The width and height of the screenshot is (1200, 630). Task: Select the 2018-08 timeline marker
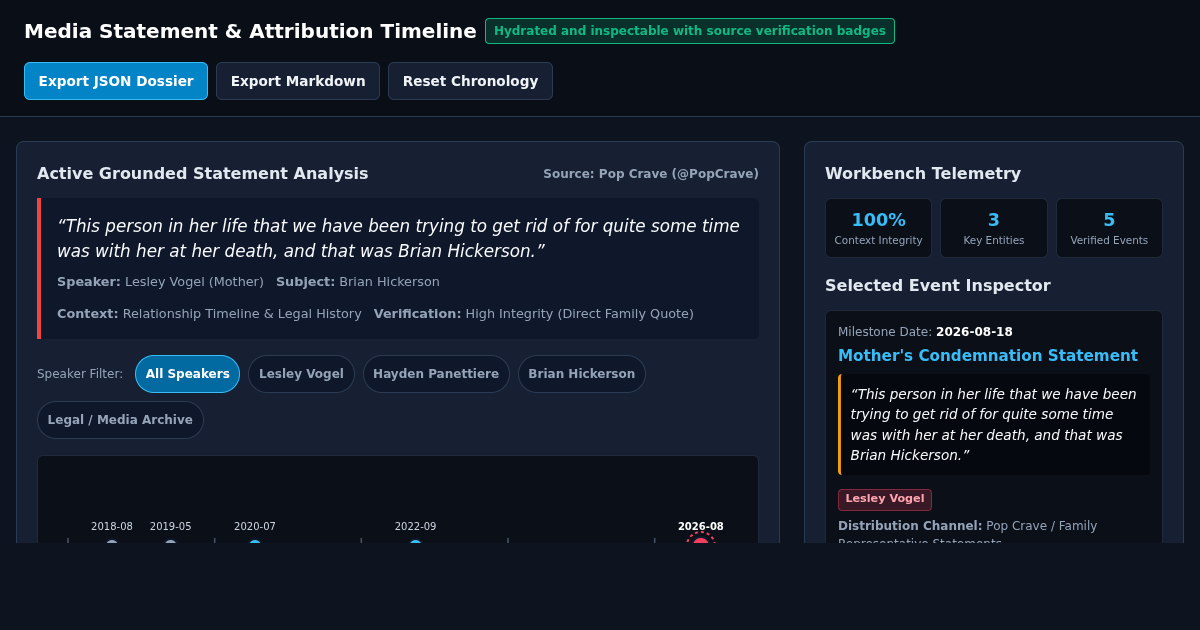coord(112,541)
